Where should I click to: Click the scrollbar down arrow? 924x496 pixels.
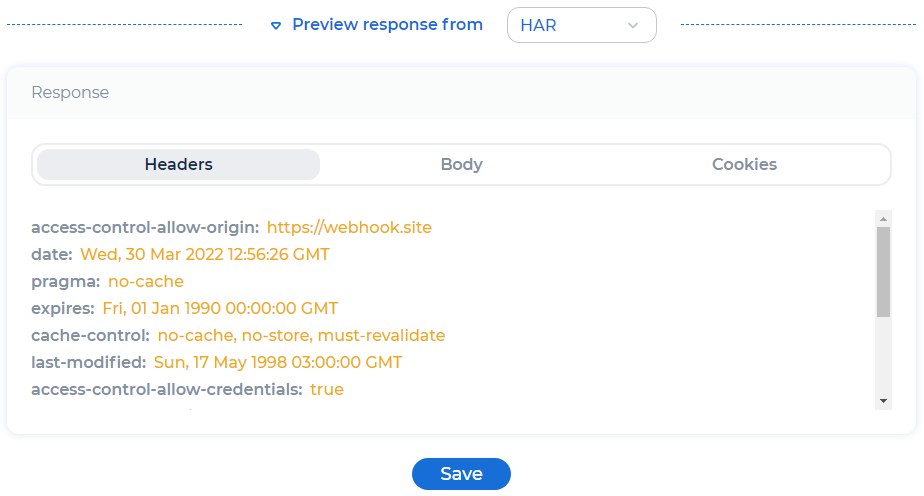(883, 401)
